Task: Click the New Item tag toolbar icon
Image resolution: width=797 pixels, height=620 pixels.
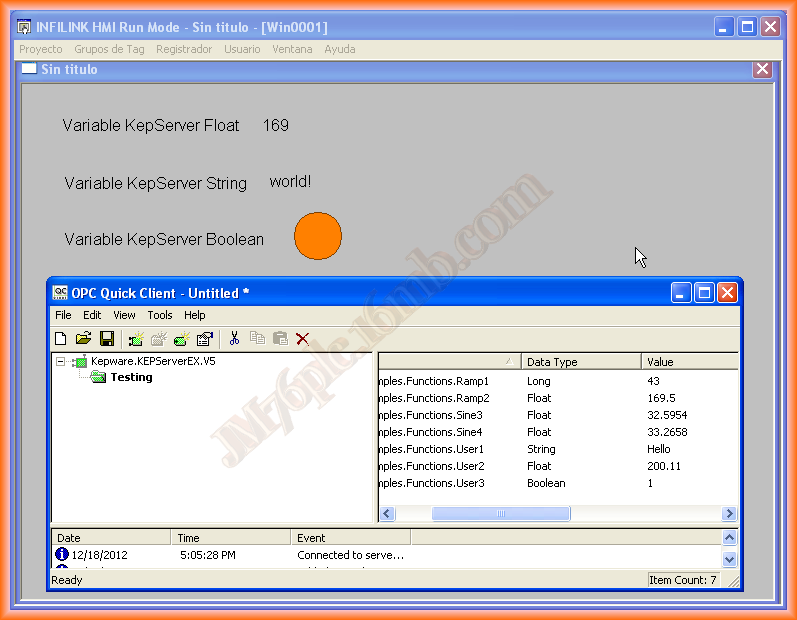Action: (182, 339)
